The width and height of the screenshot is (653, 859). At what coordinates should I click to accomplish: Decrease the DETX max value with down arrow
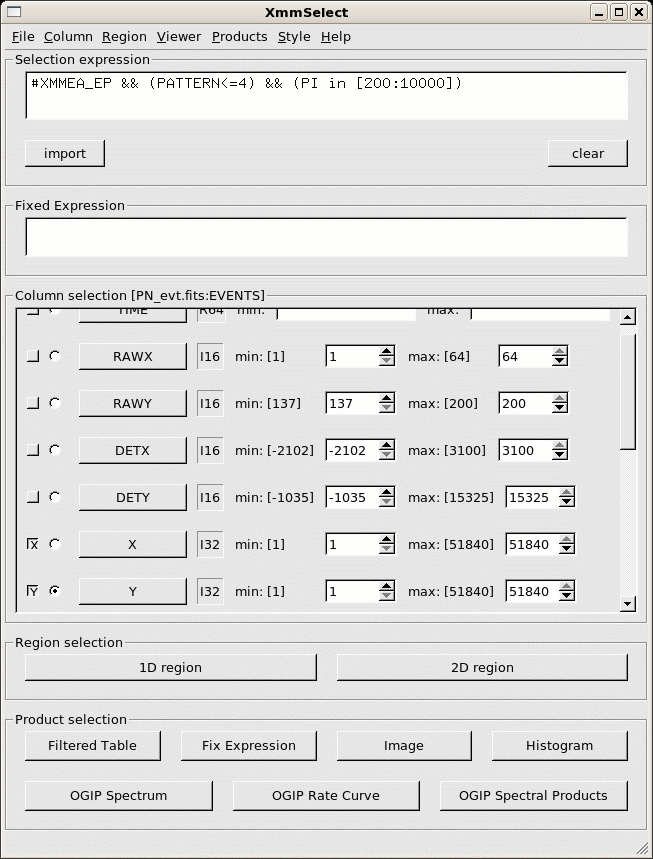pyautogui.click(x=559, y=455)
